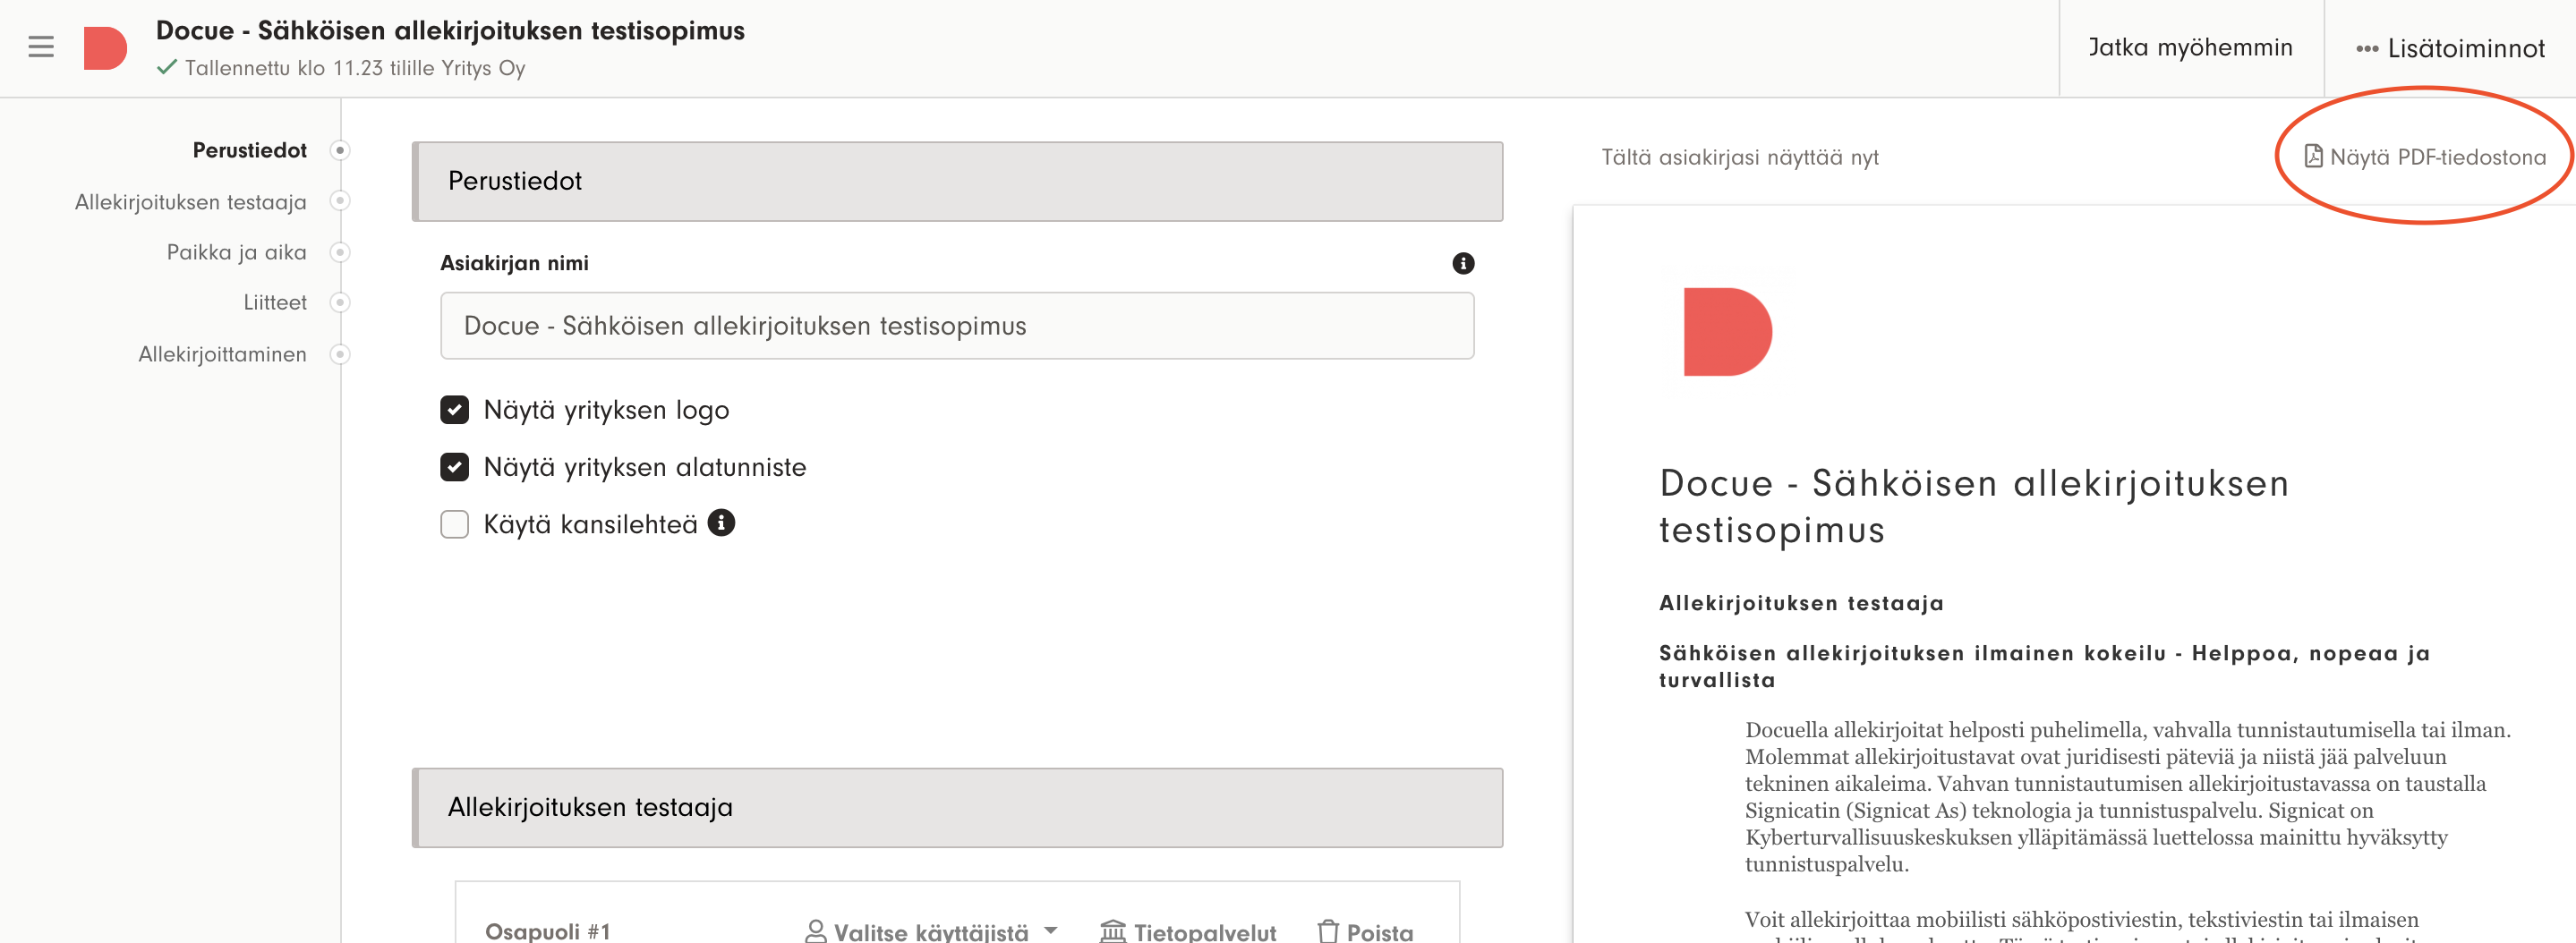Collapse the Perustiedot section header
Viewport: 2576px width, 943px height.
(x=957, y=181)
